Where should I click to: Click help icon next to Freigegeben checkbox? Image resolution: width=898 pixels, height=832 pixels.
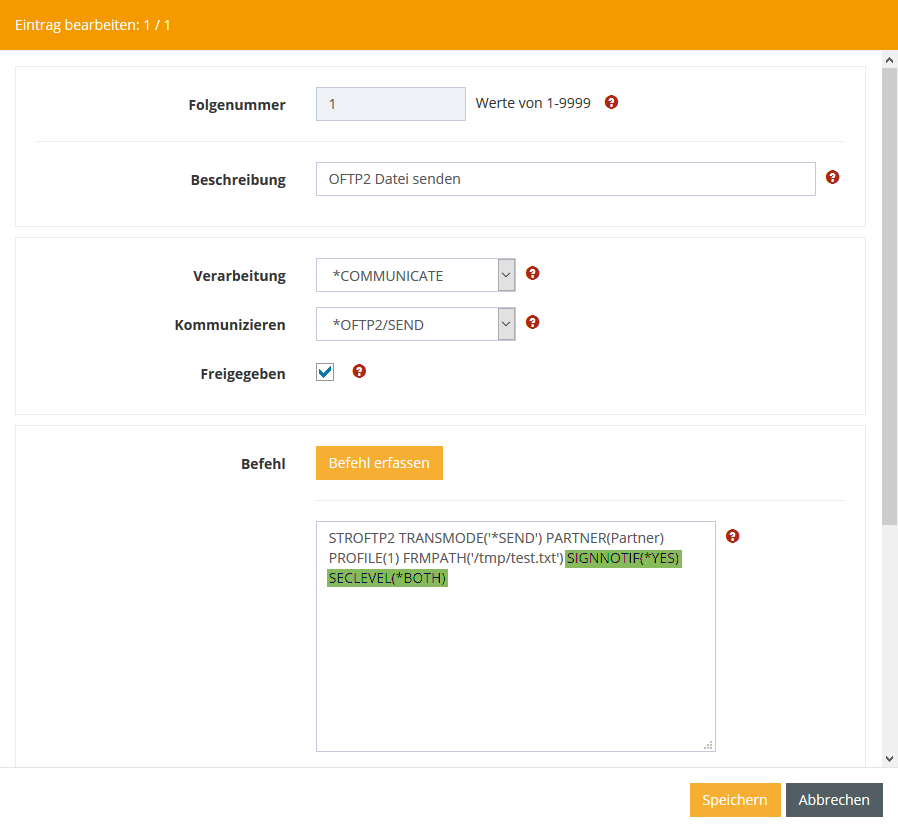tap(359, 371)
